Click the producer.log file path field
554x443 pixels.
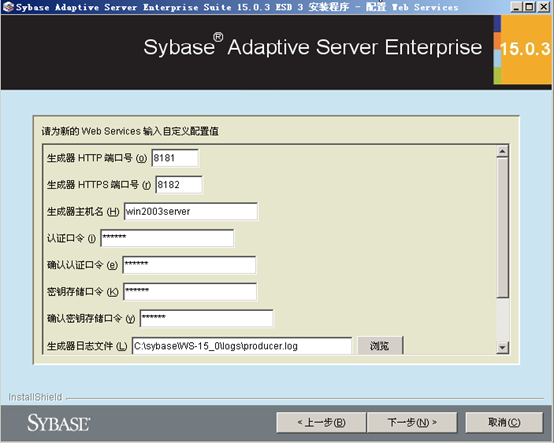click(x=242, y=345)
